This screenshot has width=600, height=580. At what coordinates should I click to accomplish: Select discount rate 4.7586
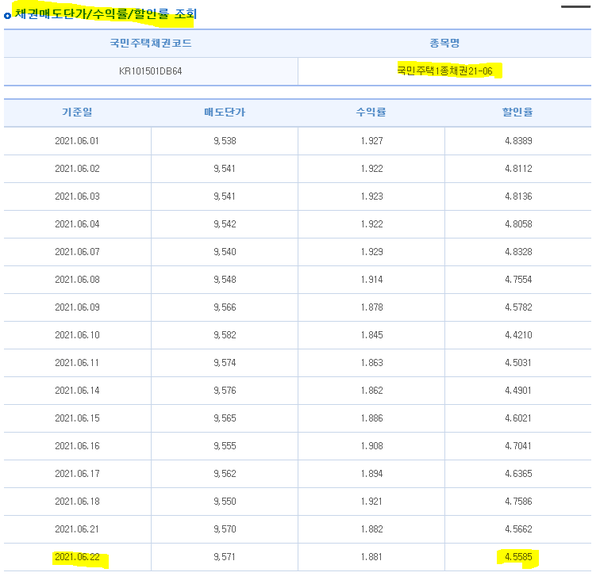(518, 502)
